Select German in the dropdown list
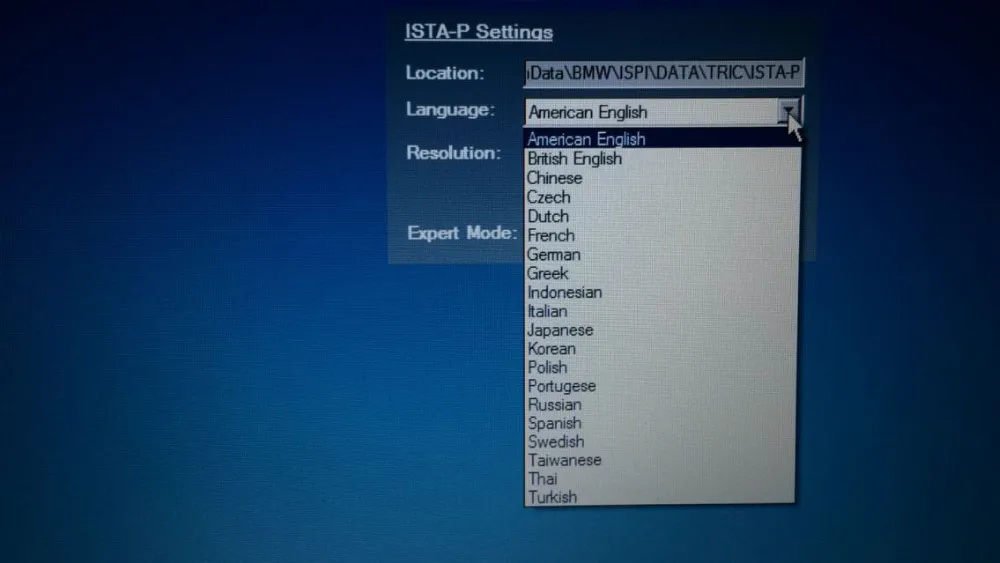Image resolution: width=1000 pixels, height=563 pixels. (x=662, y=254)
